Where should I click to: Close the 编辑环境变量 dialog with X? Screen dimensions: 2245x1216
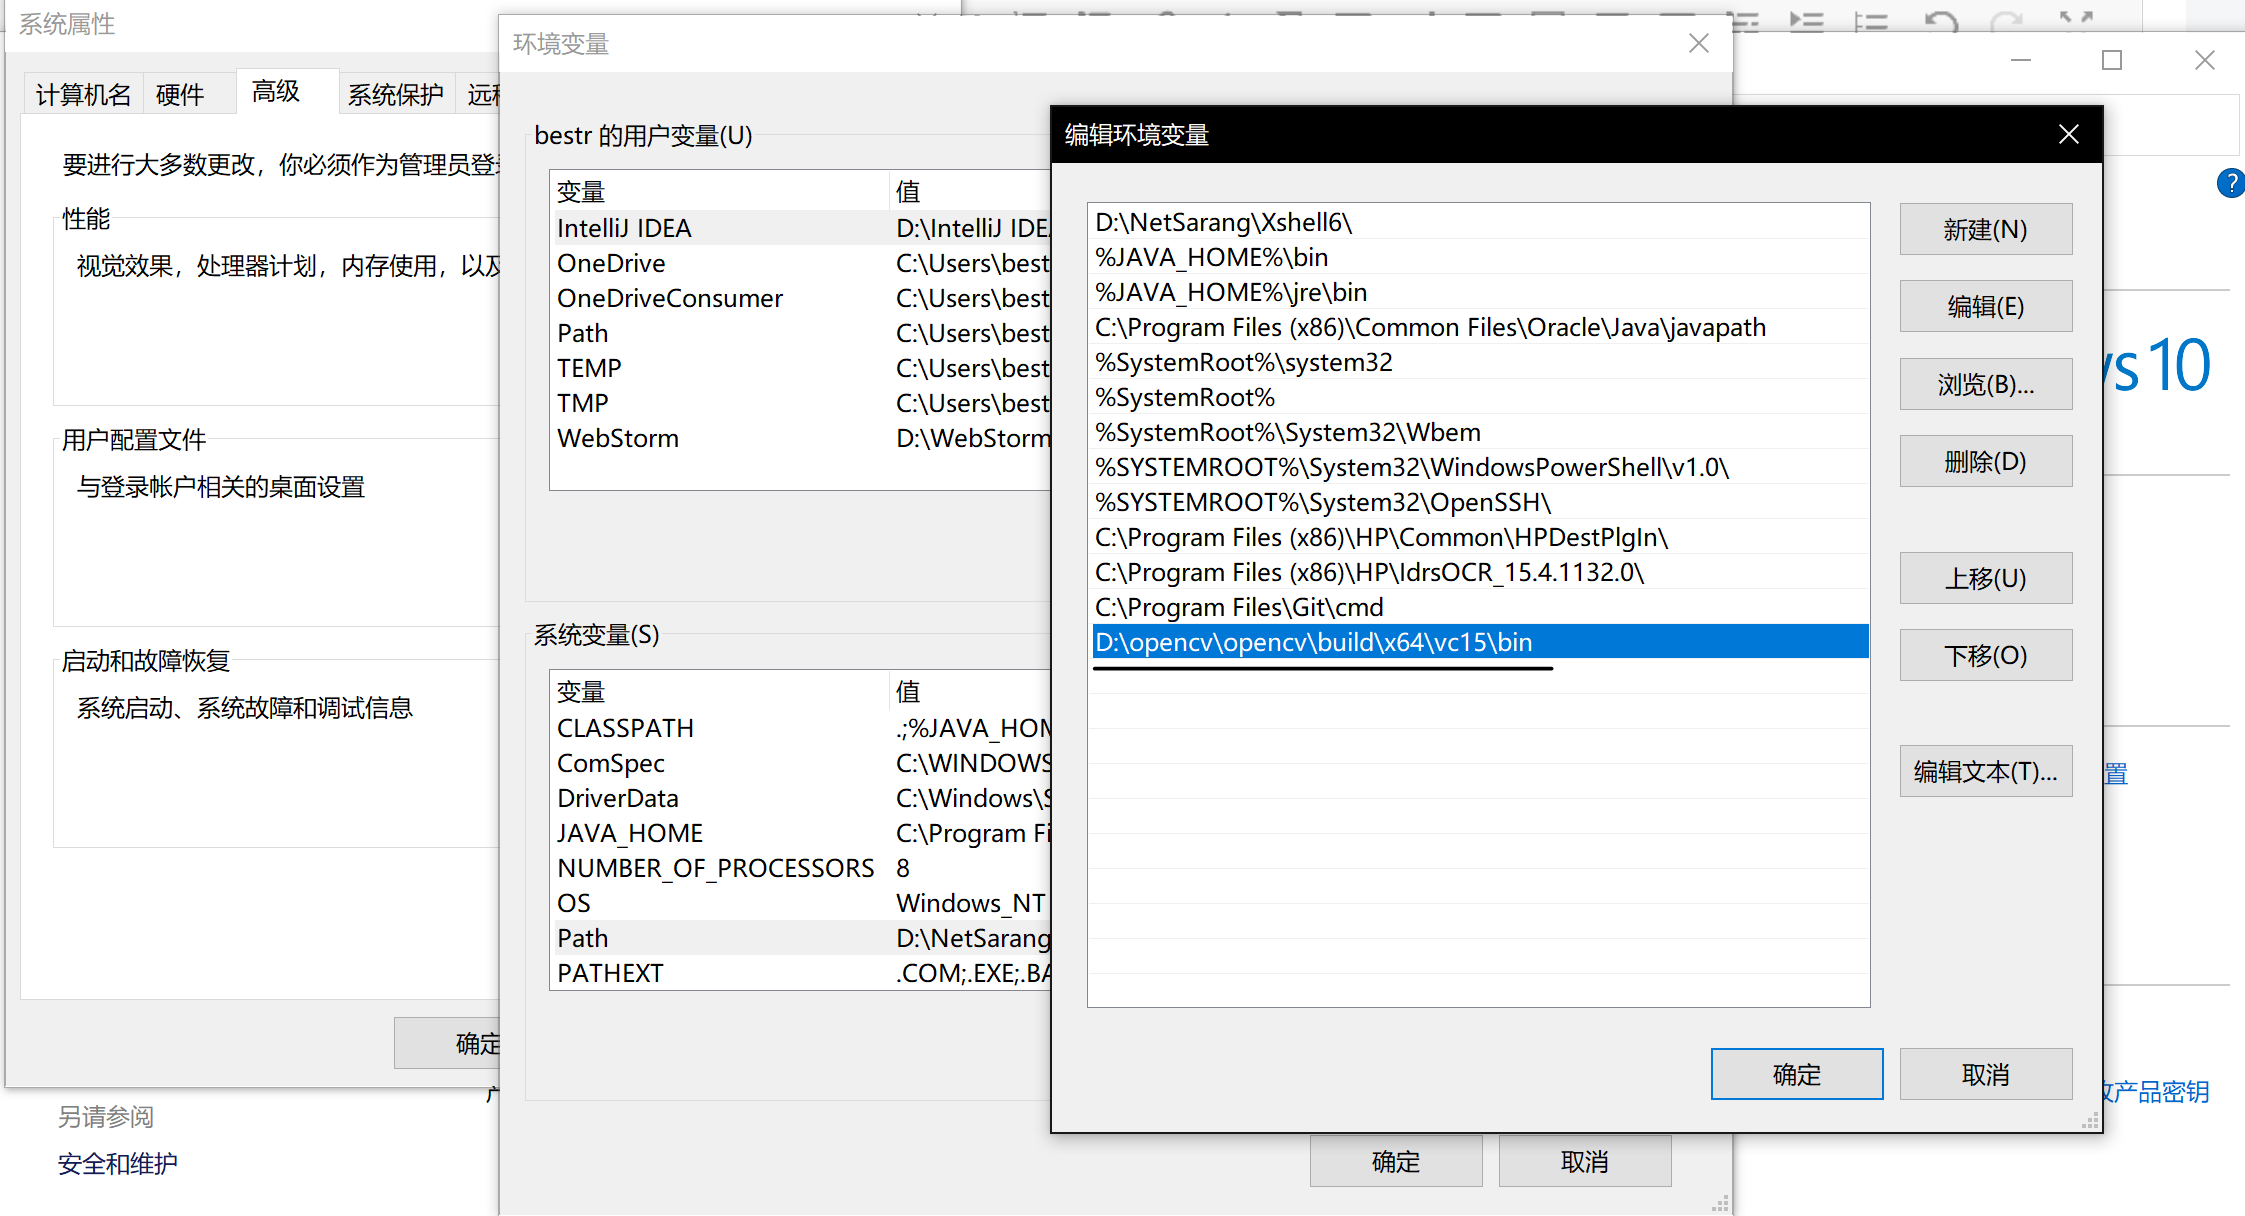pyautogui.click(x=2068, y=135)
